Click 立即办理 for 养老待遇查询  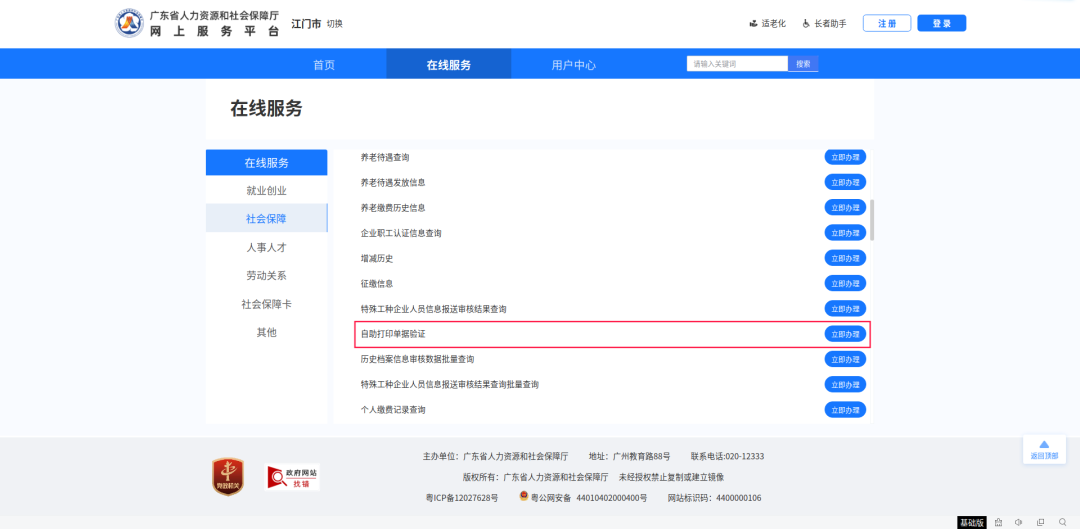pyautogui.click(x=845, y=157)
